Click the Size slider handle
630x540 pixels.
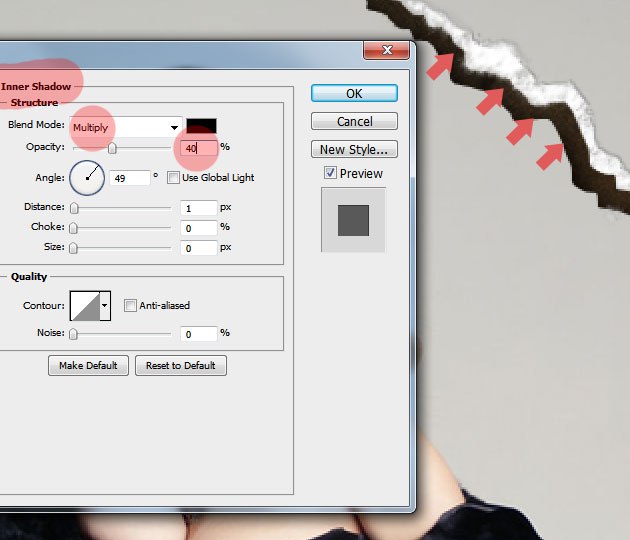(x=73, y=248)
